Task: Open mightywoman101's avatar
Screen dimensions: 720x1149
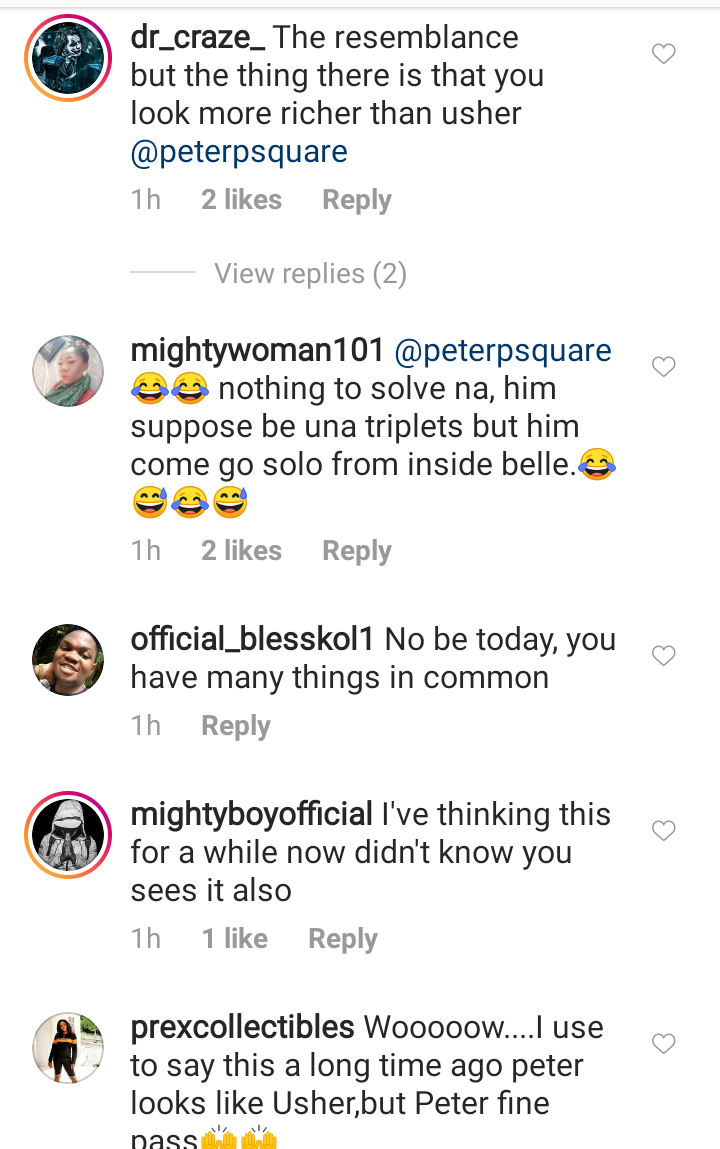Action: pos(68,371)
